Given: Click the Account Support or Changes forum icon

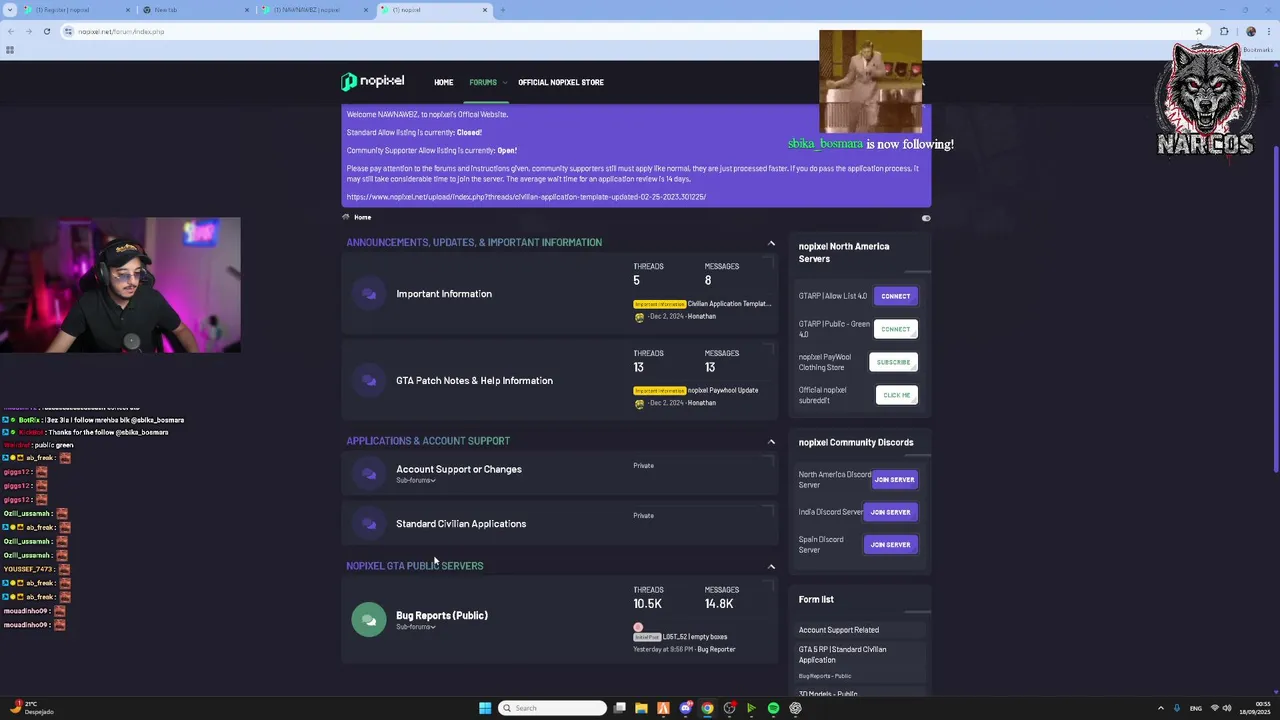Looking at the screenshot, I should tap(369, 474).
